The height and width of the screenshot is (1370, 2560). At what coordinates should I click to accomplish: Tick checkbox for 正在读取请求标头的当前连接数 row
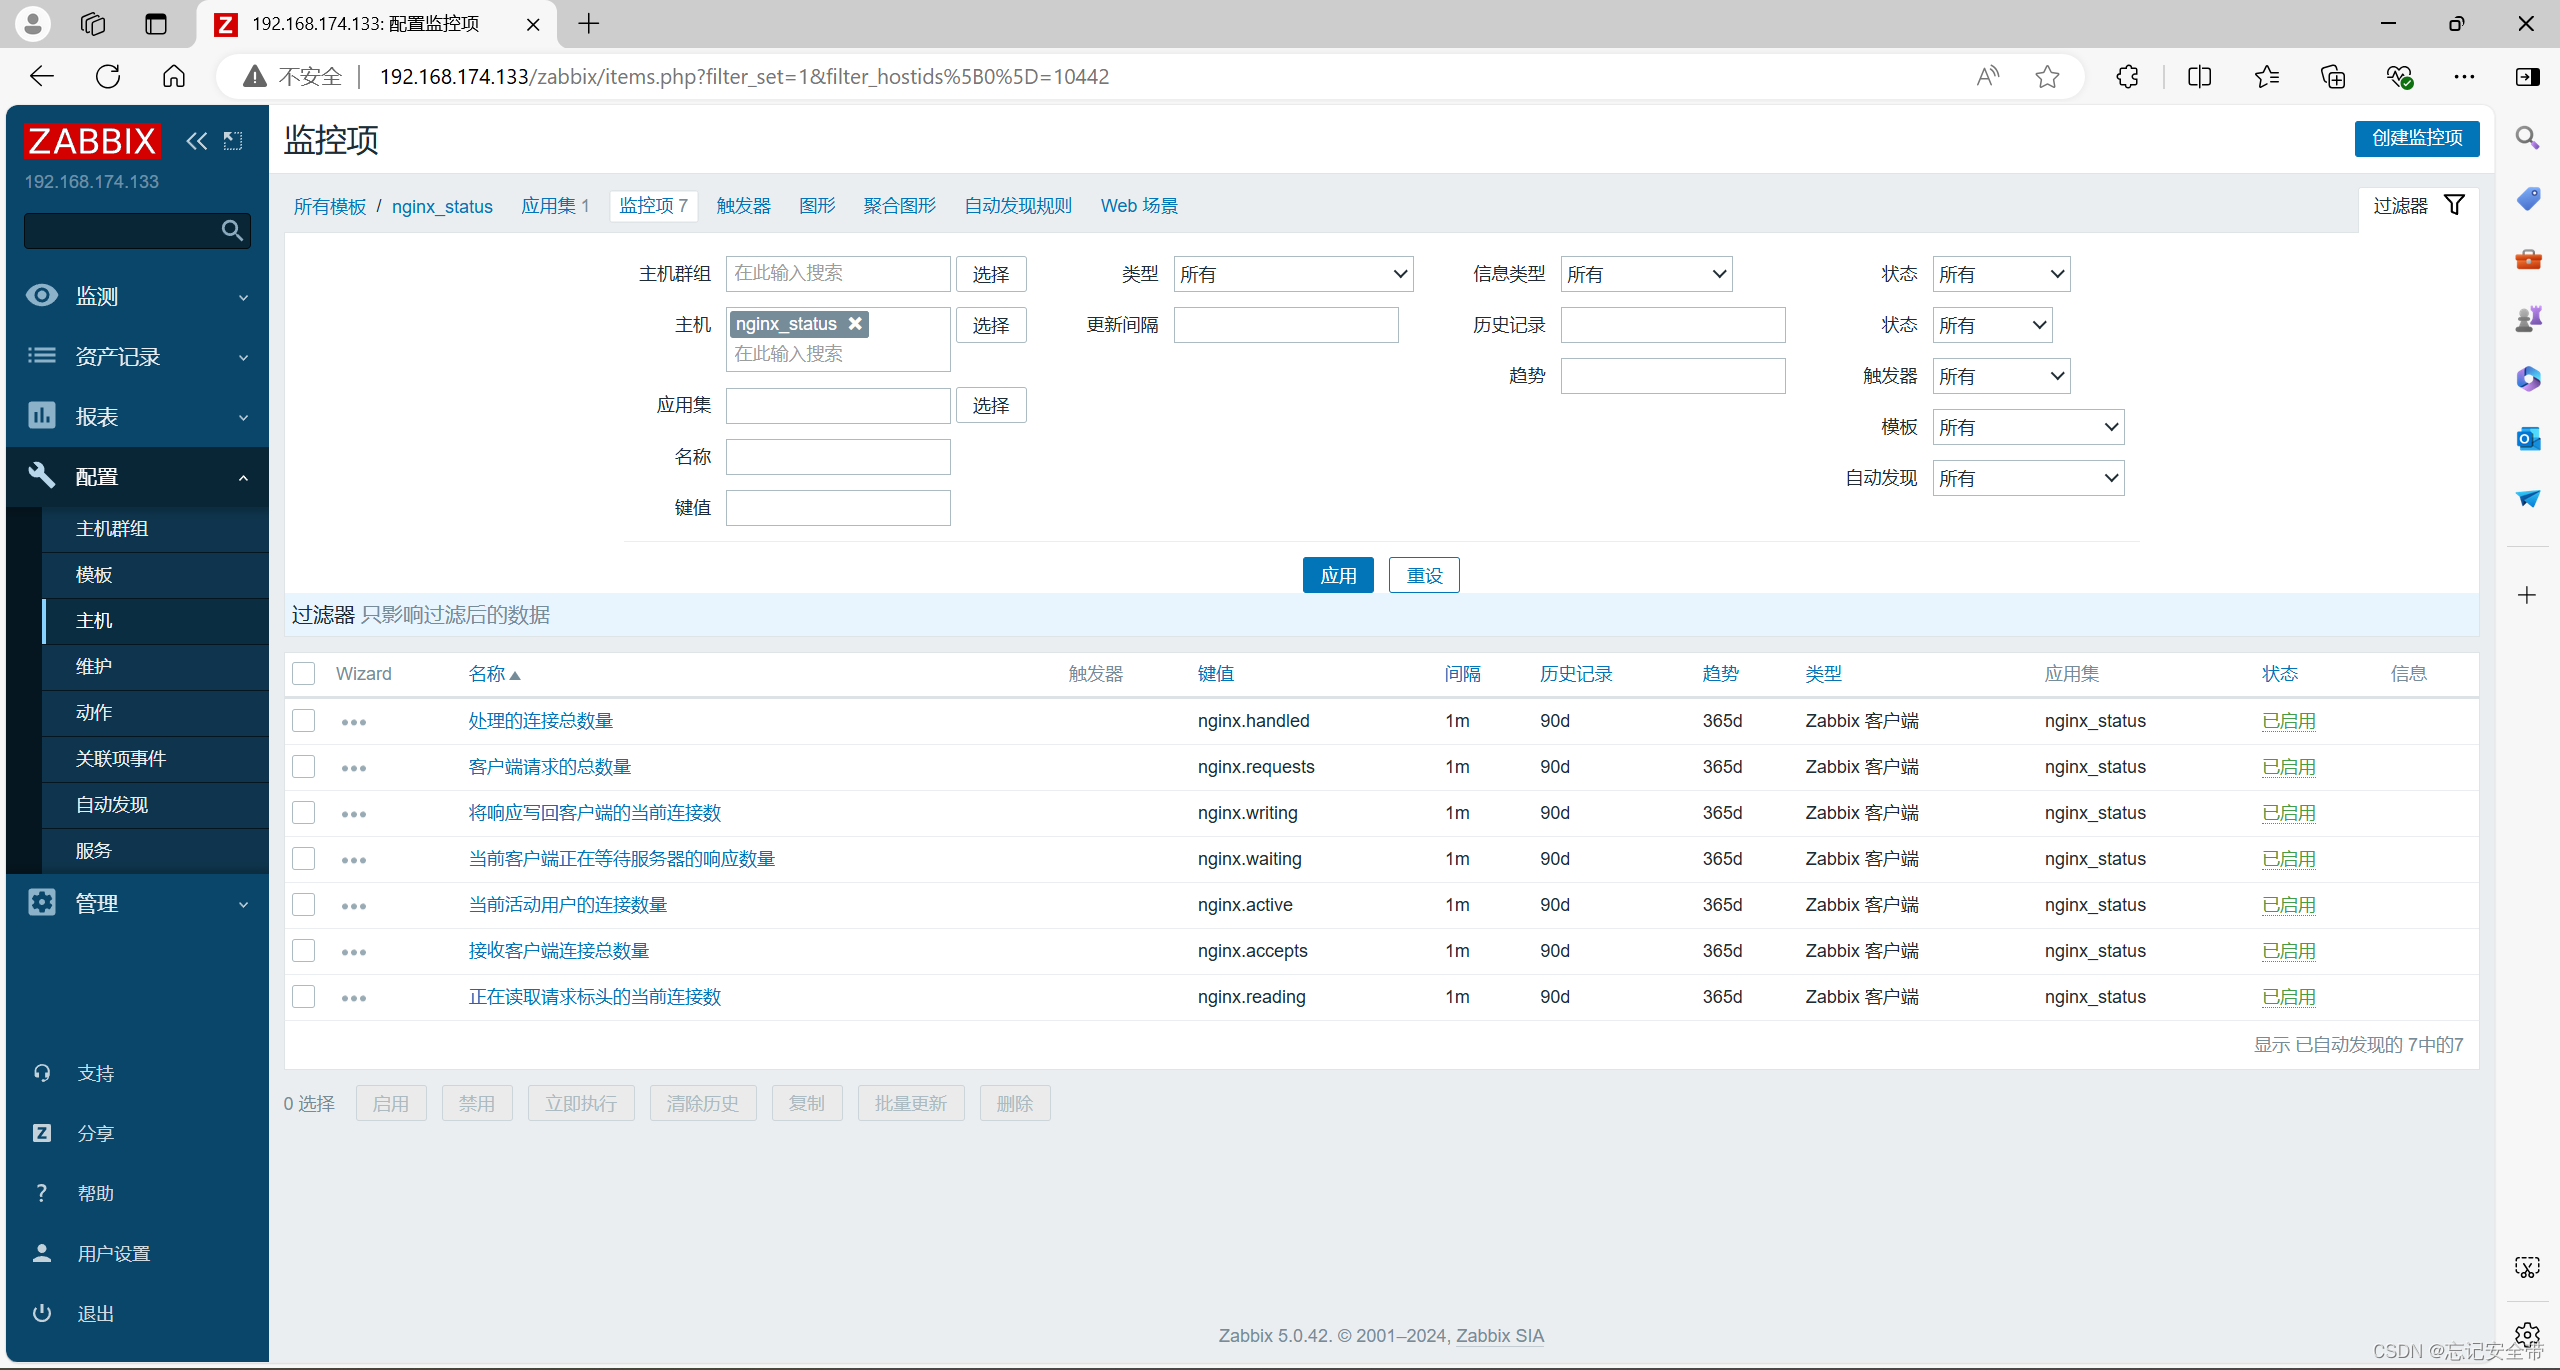[304, 997]
